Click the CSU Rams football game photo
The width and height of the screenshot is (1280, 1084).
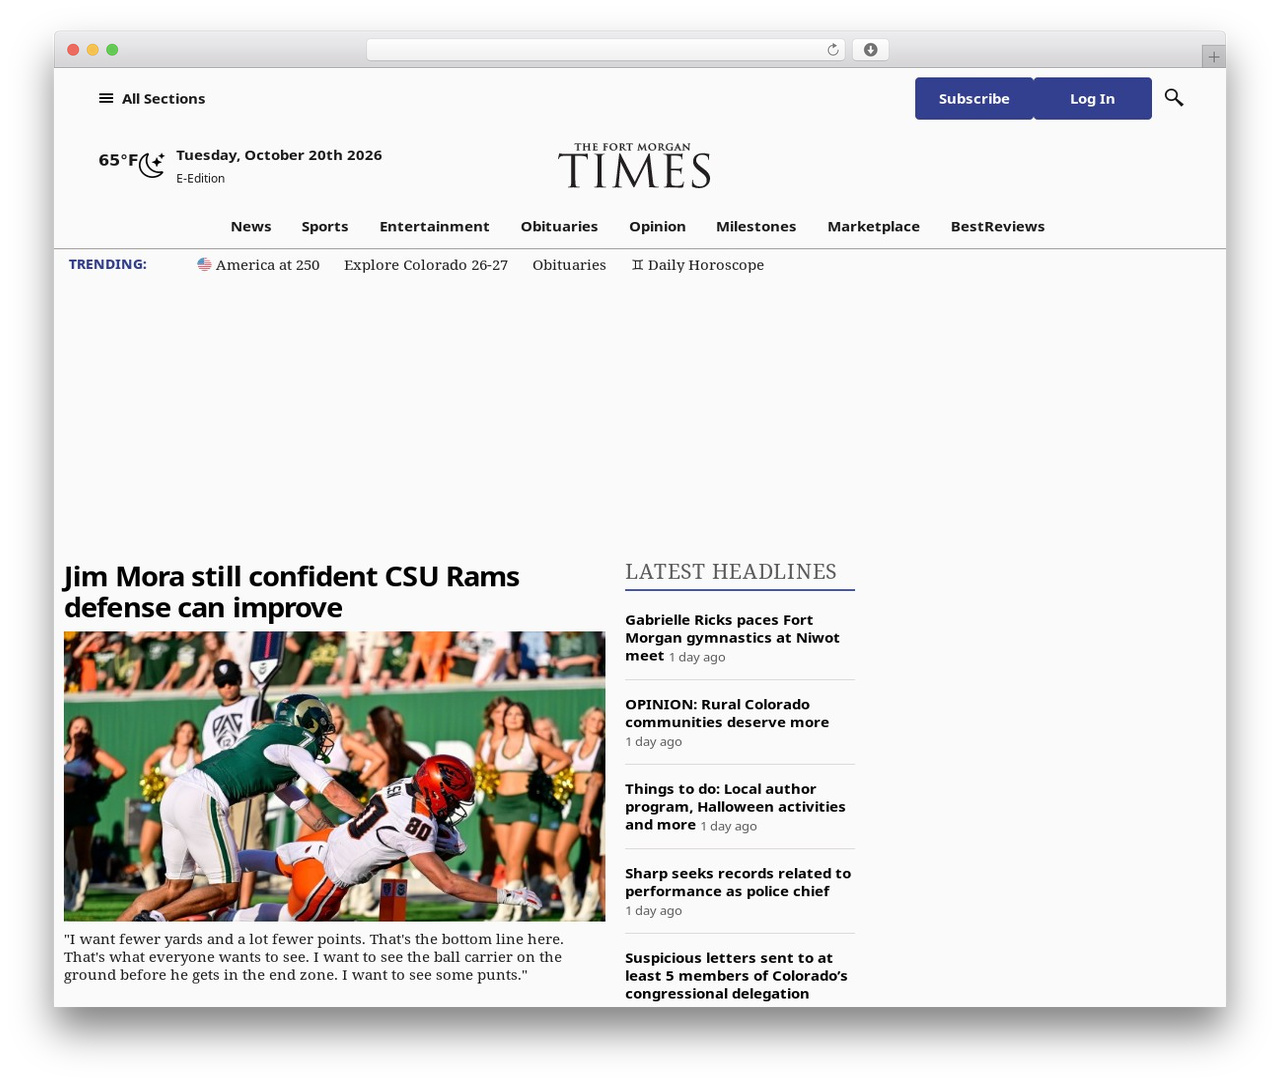click(x=334, y=776)
